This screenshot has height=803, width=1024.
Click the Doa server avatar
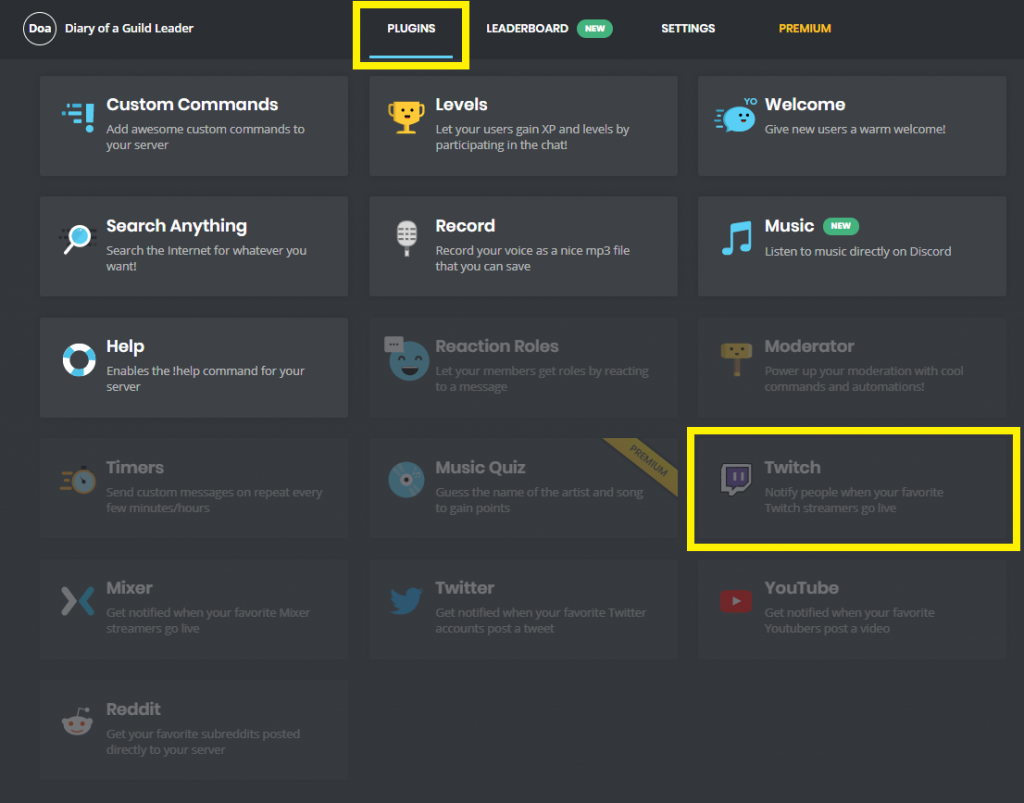click(40, 28)
